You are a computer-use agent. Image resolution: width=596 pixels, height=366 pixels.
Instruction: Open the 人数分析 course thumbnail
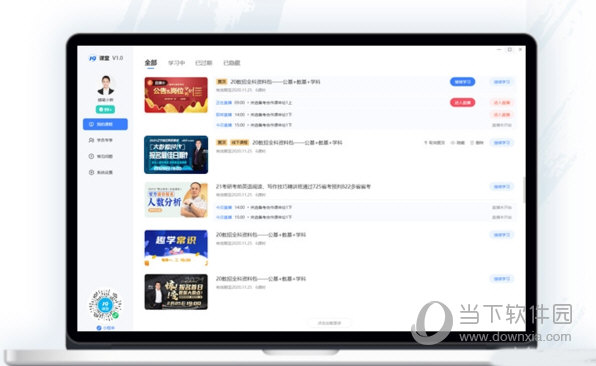[x=176, y=200]
